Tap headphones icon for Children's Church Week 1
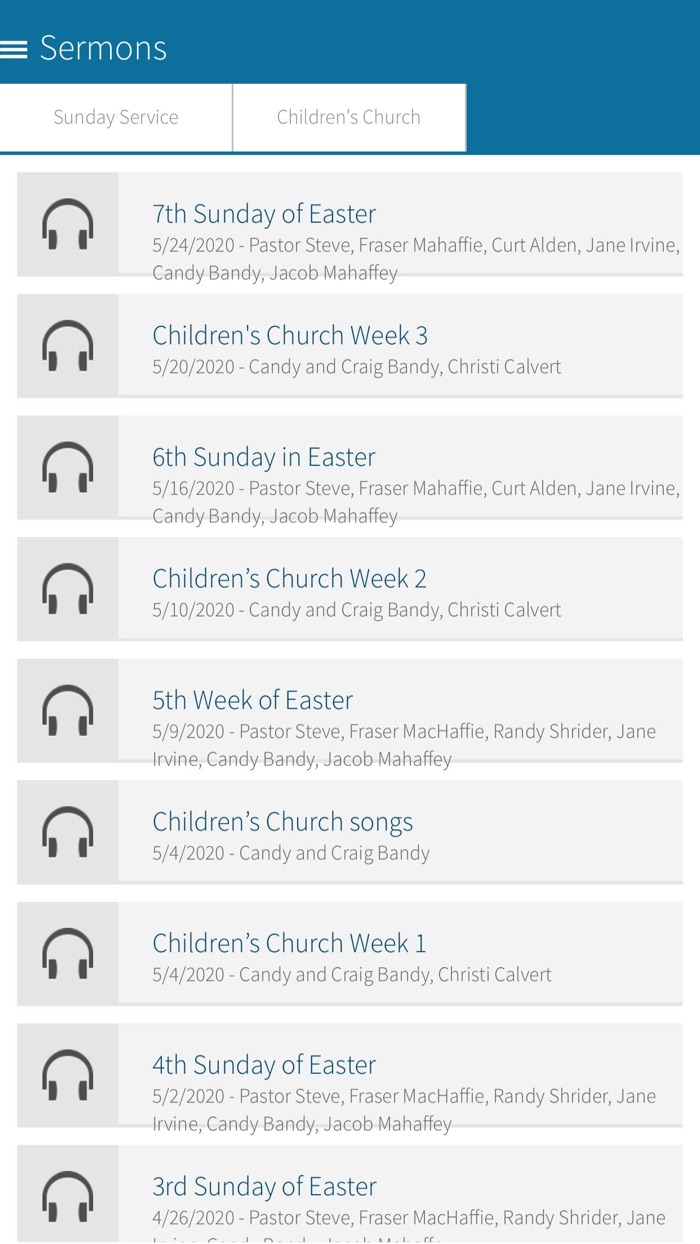 [x=68, y=953]
